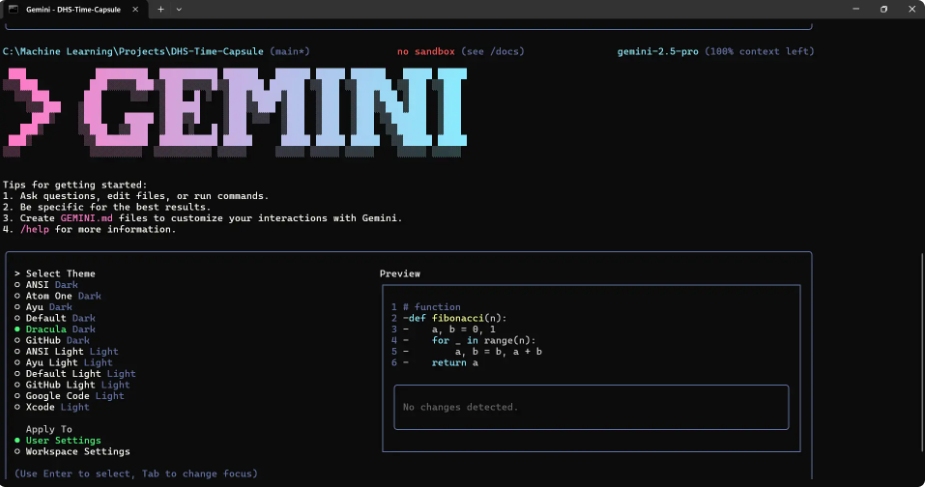Click the project path C:\Machine Learning\Projects\DHS-Time-Capsule

[133, 52]
